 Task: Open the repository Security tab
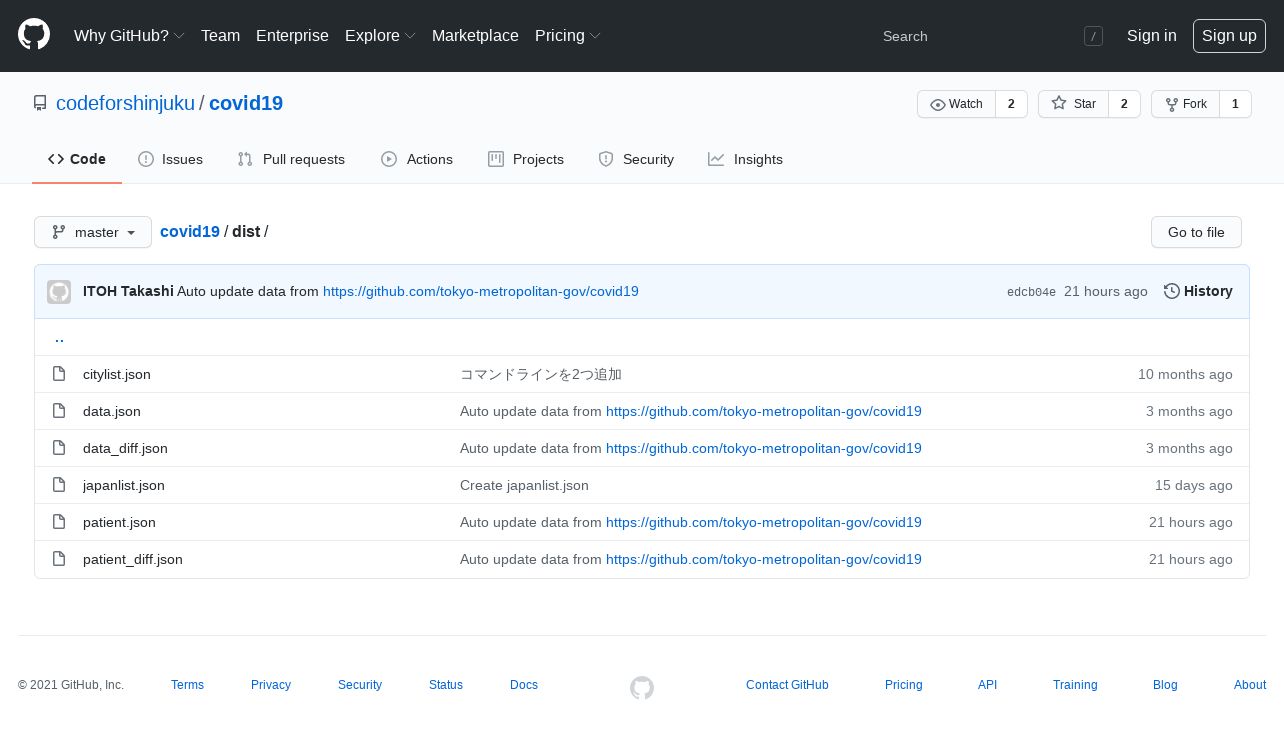tap(636, 159)
